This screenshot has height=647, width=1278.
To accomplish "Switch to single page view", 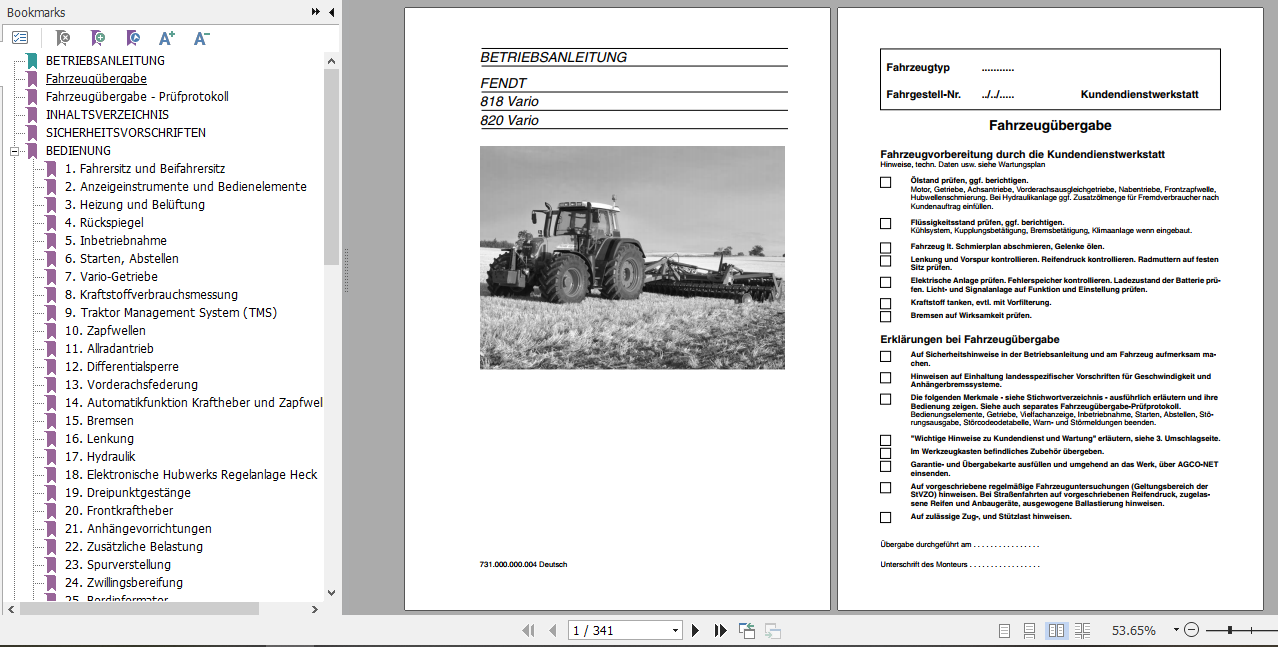I will (1004, 630).
